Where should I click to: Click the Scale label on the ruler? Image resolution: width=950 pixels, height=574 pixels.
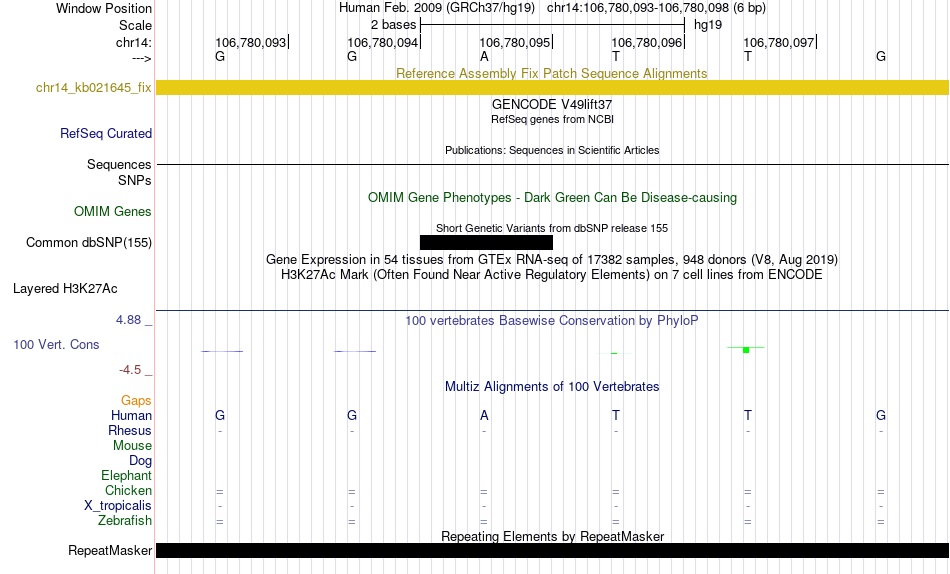coord(135,25)
